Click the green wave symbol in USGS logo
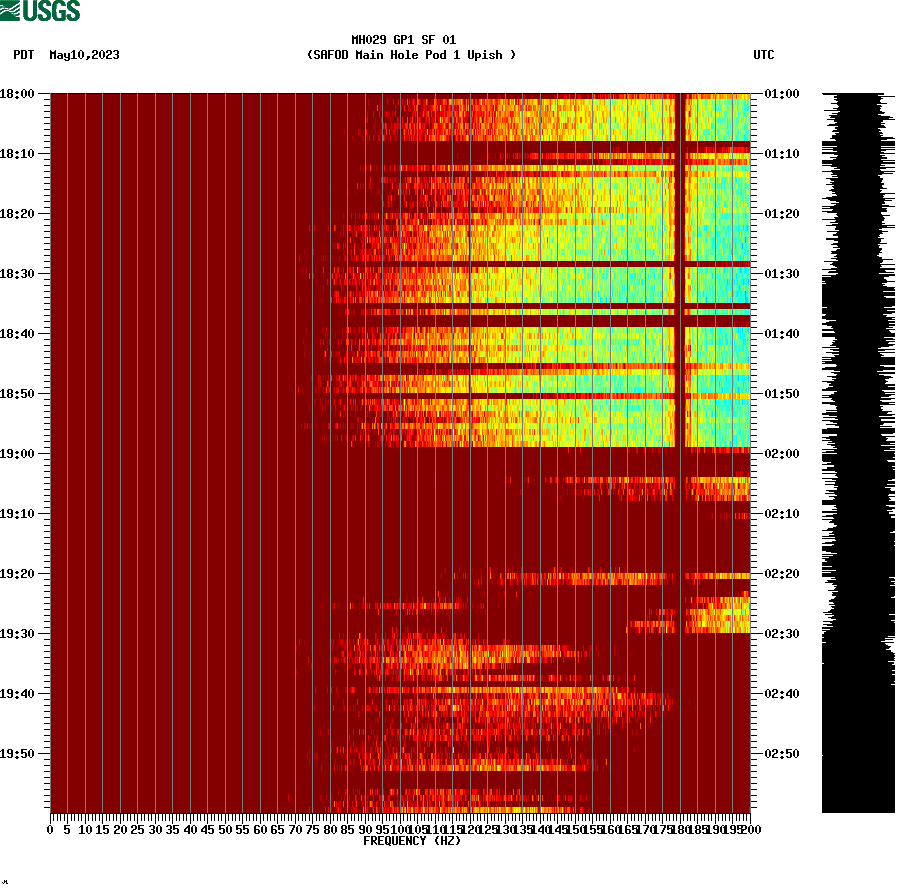The height and width of the screenshot is (893, 902). tap(10, 10)
